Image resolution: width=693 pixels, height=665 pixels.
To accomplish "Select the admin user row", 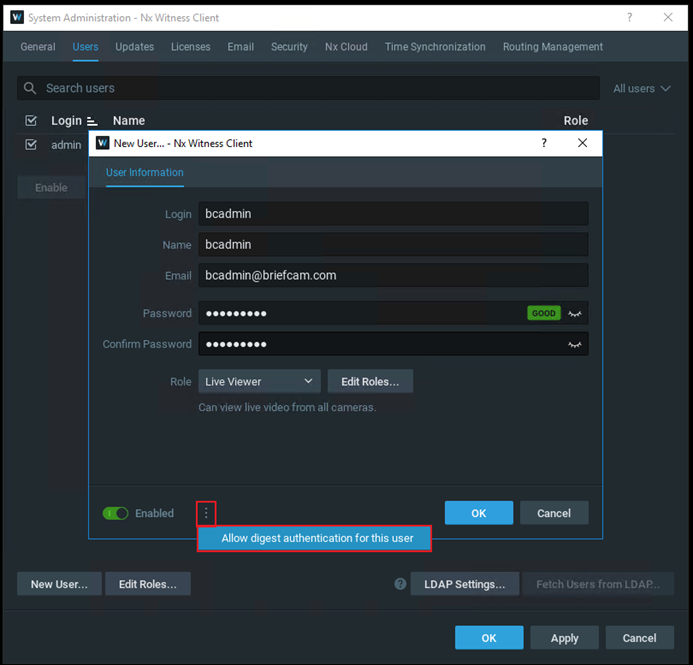I will coord(53,145).
